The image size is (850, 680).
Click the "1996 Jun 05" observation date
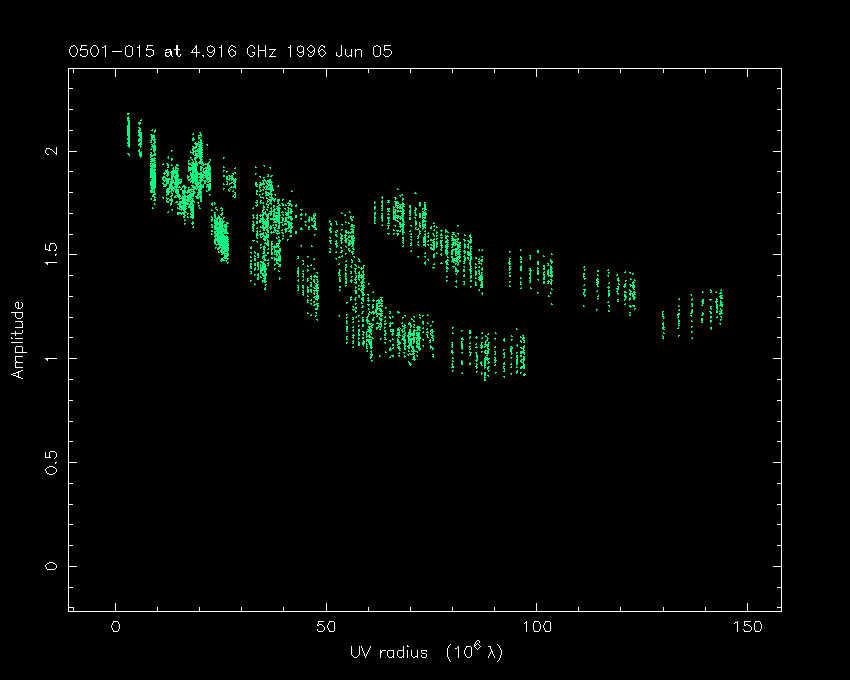pyautogui.click(x=335, y=51)
